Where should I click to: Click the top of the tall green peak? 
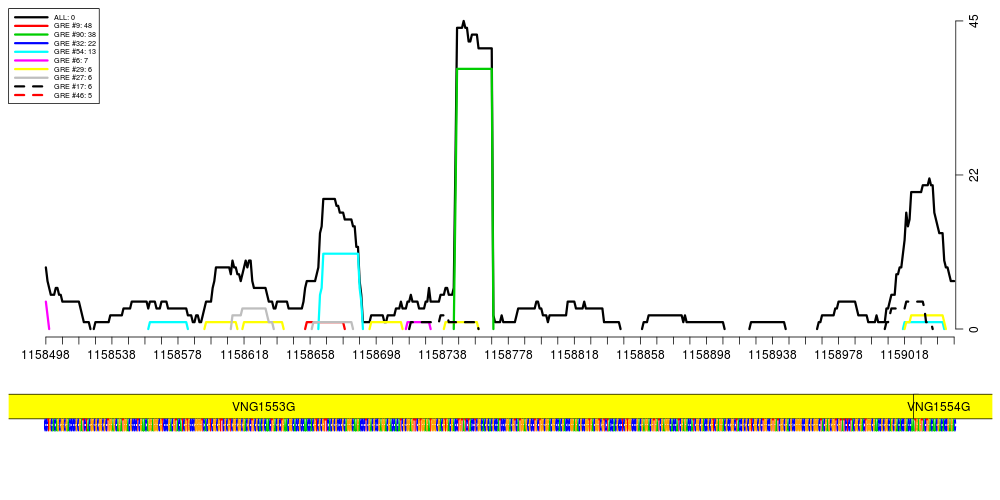pos(474,68)
